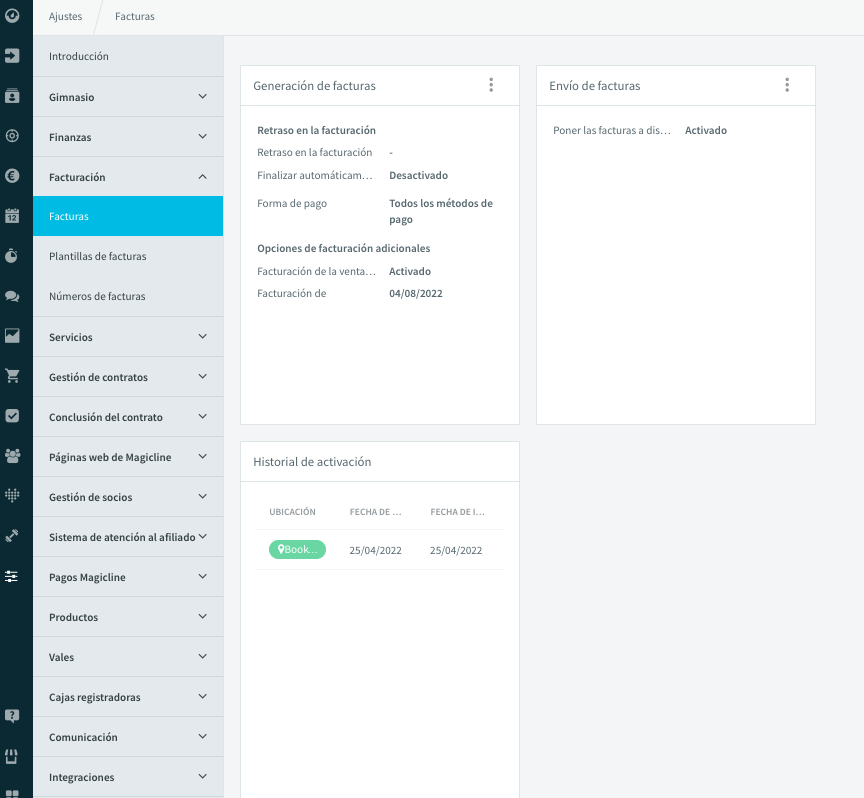This screenshot has width=864, height=798.
Task: Open the help question mark icon in sidebar
Action: [x=12, y=716]
